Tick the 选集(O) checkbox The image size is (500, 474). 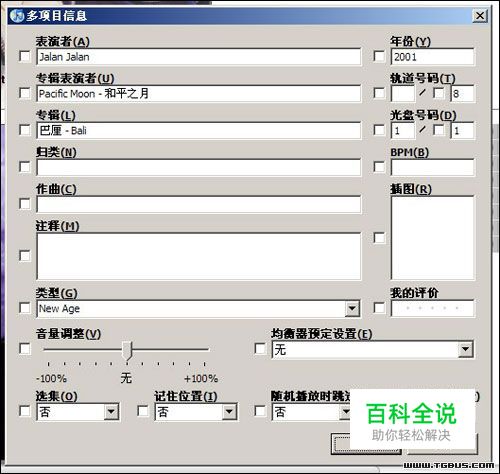click(25, 411)
